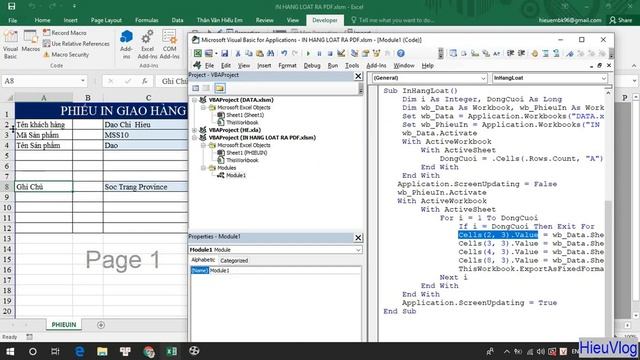
Task: Open Microsoft Edge from taskbar
Action: point(79,351)
